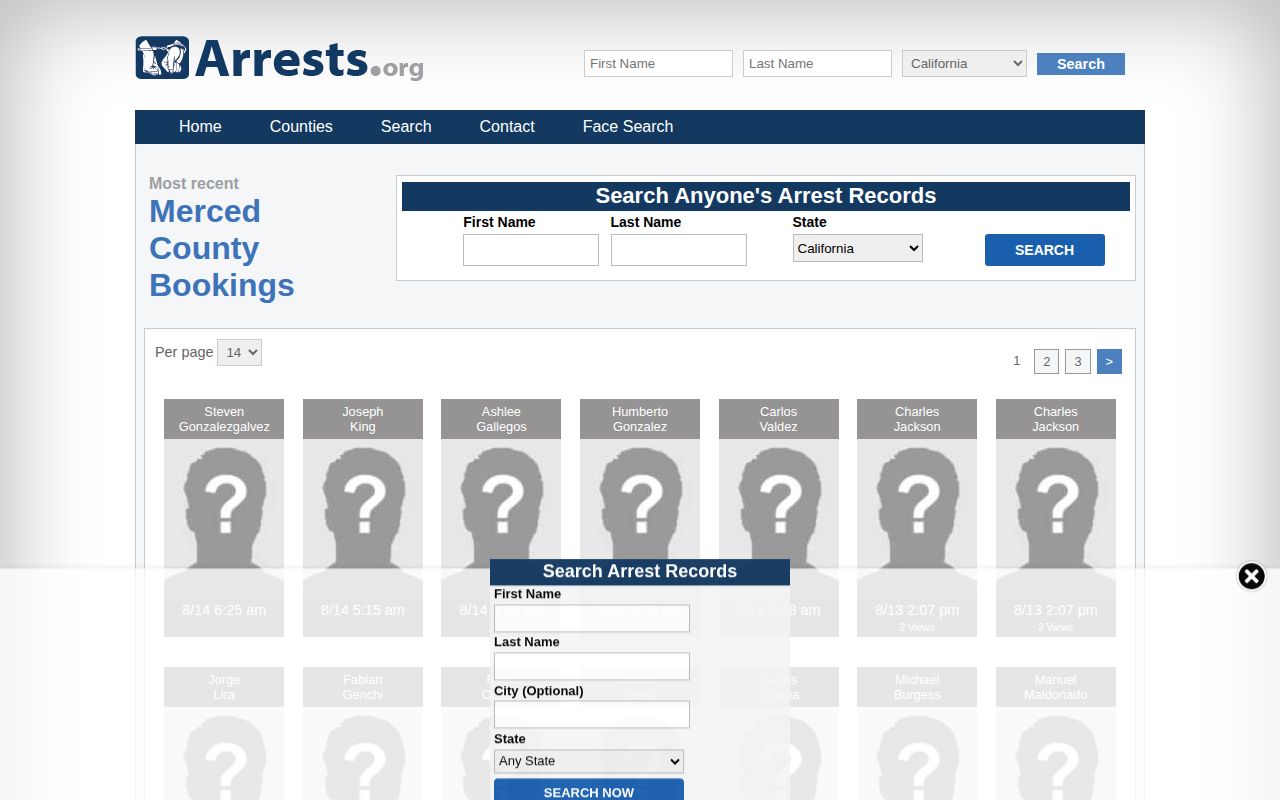Go to the Counties page
Viewport: 1280px width, 800px height.
tap(301, 127)
